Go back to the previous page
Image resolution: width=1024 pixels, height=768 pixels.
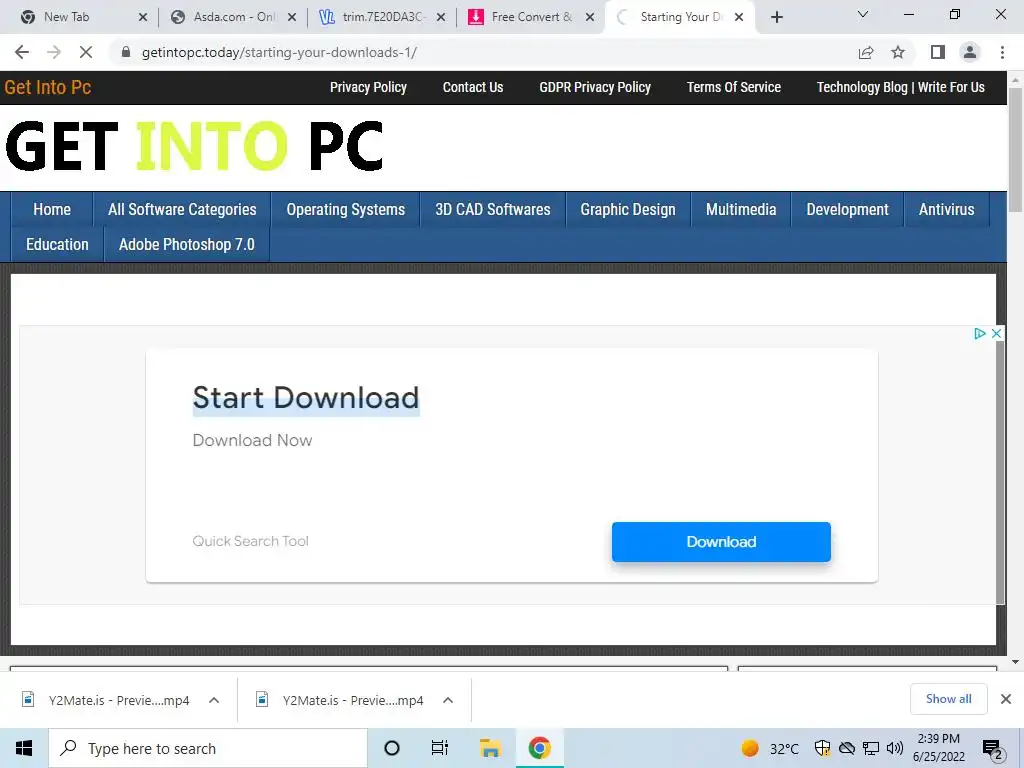(x=22, y=52)
